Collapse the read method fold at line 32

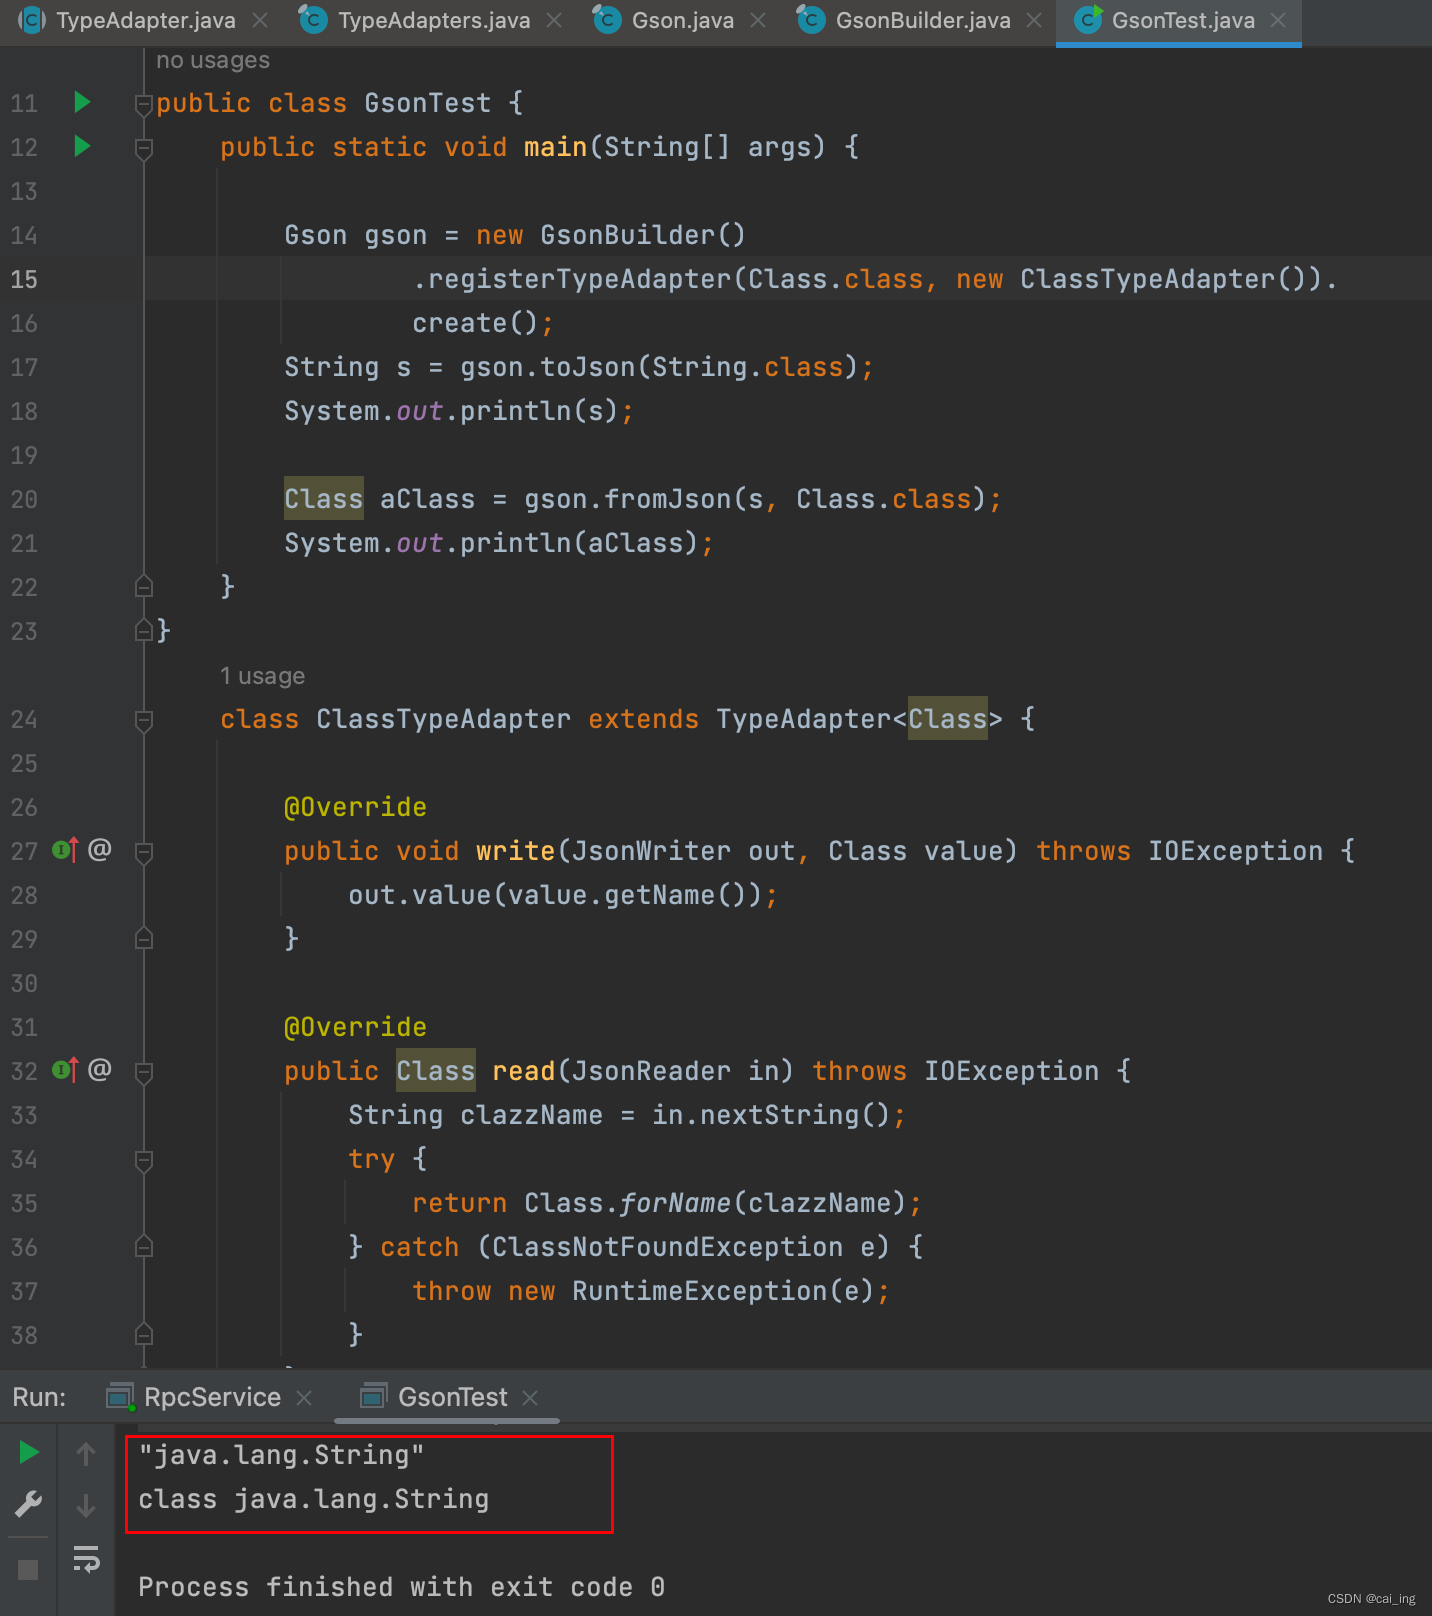tap(144, 1072)
